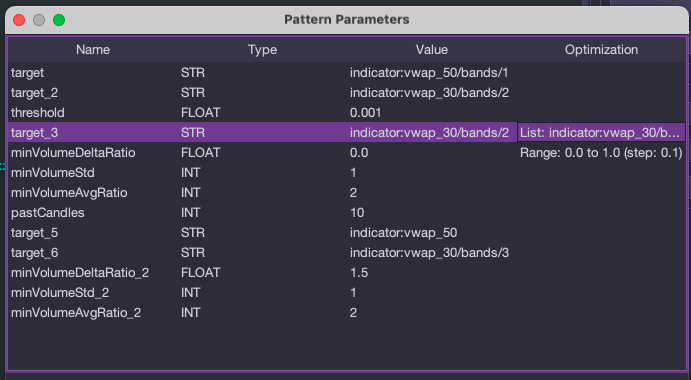
Task: Select the target_2 parameter name
Action: [34, 93]
